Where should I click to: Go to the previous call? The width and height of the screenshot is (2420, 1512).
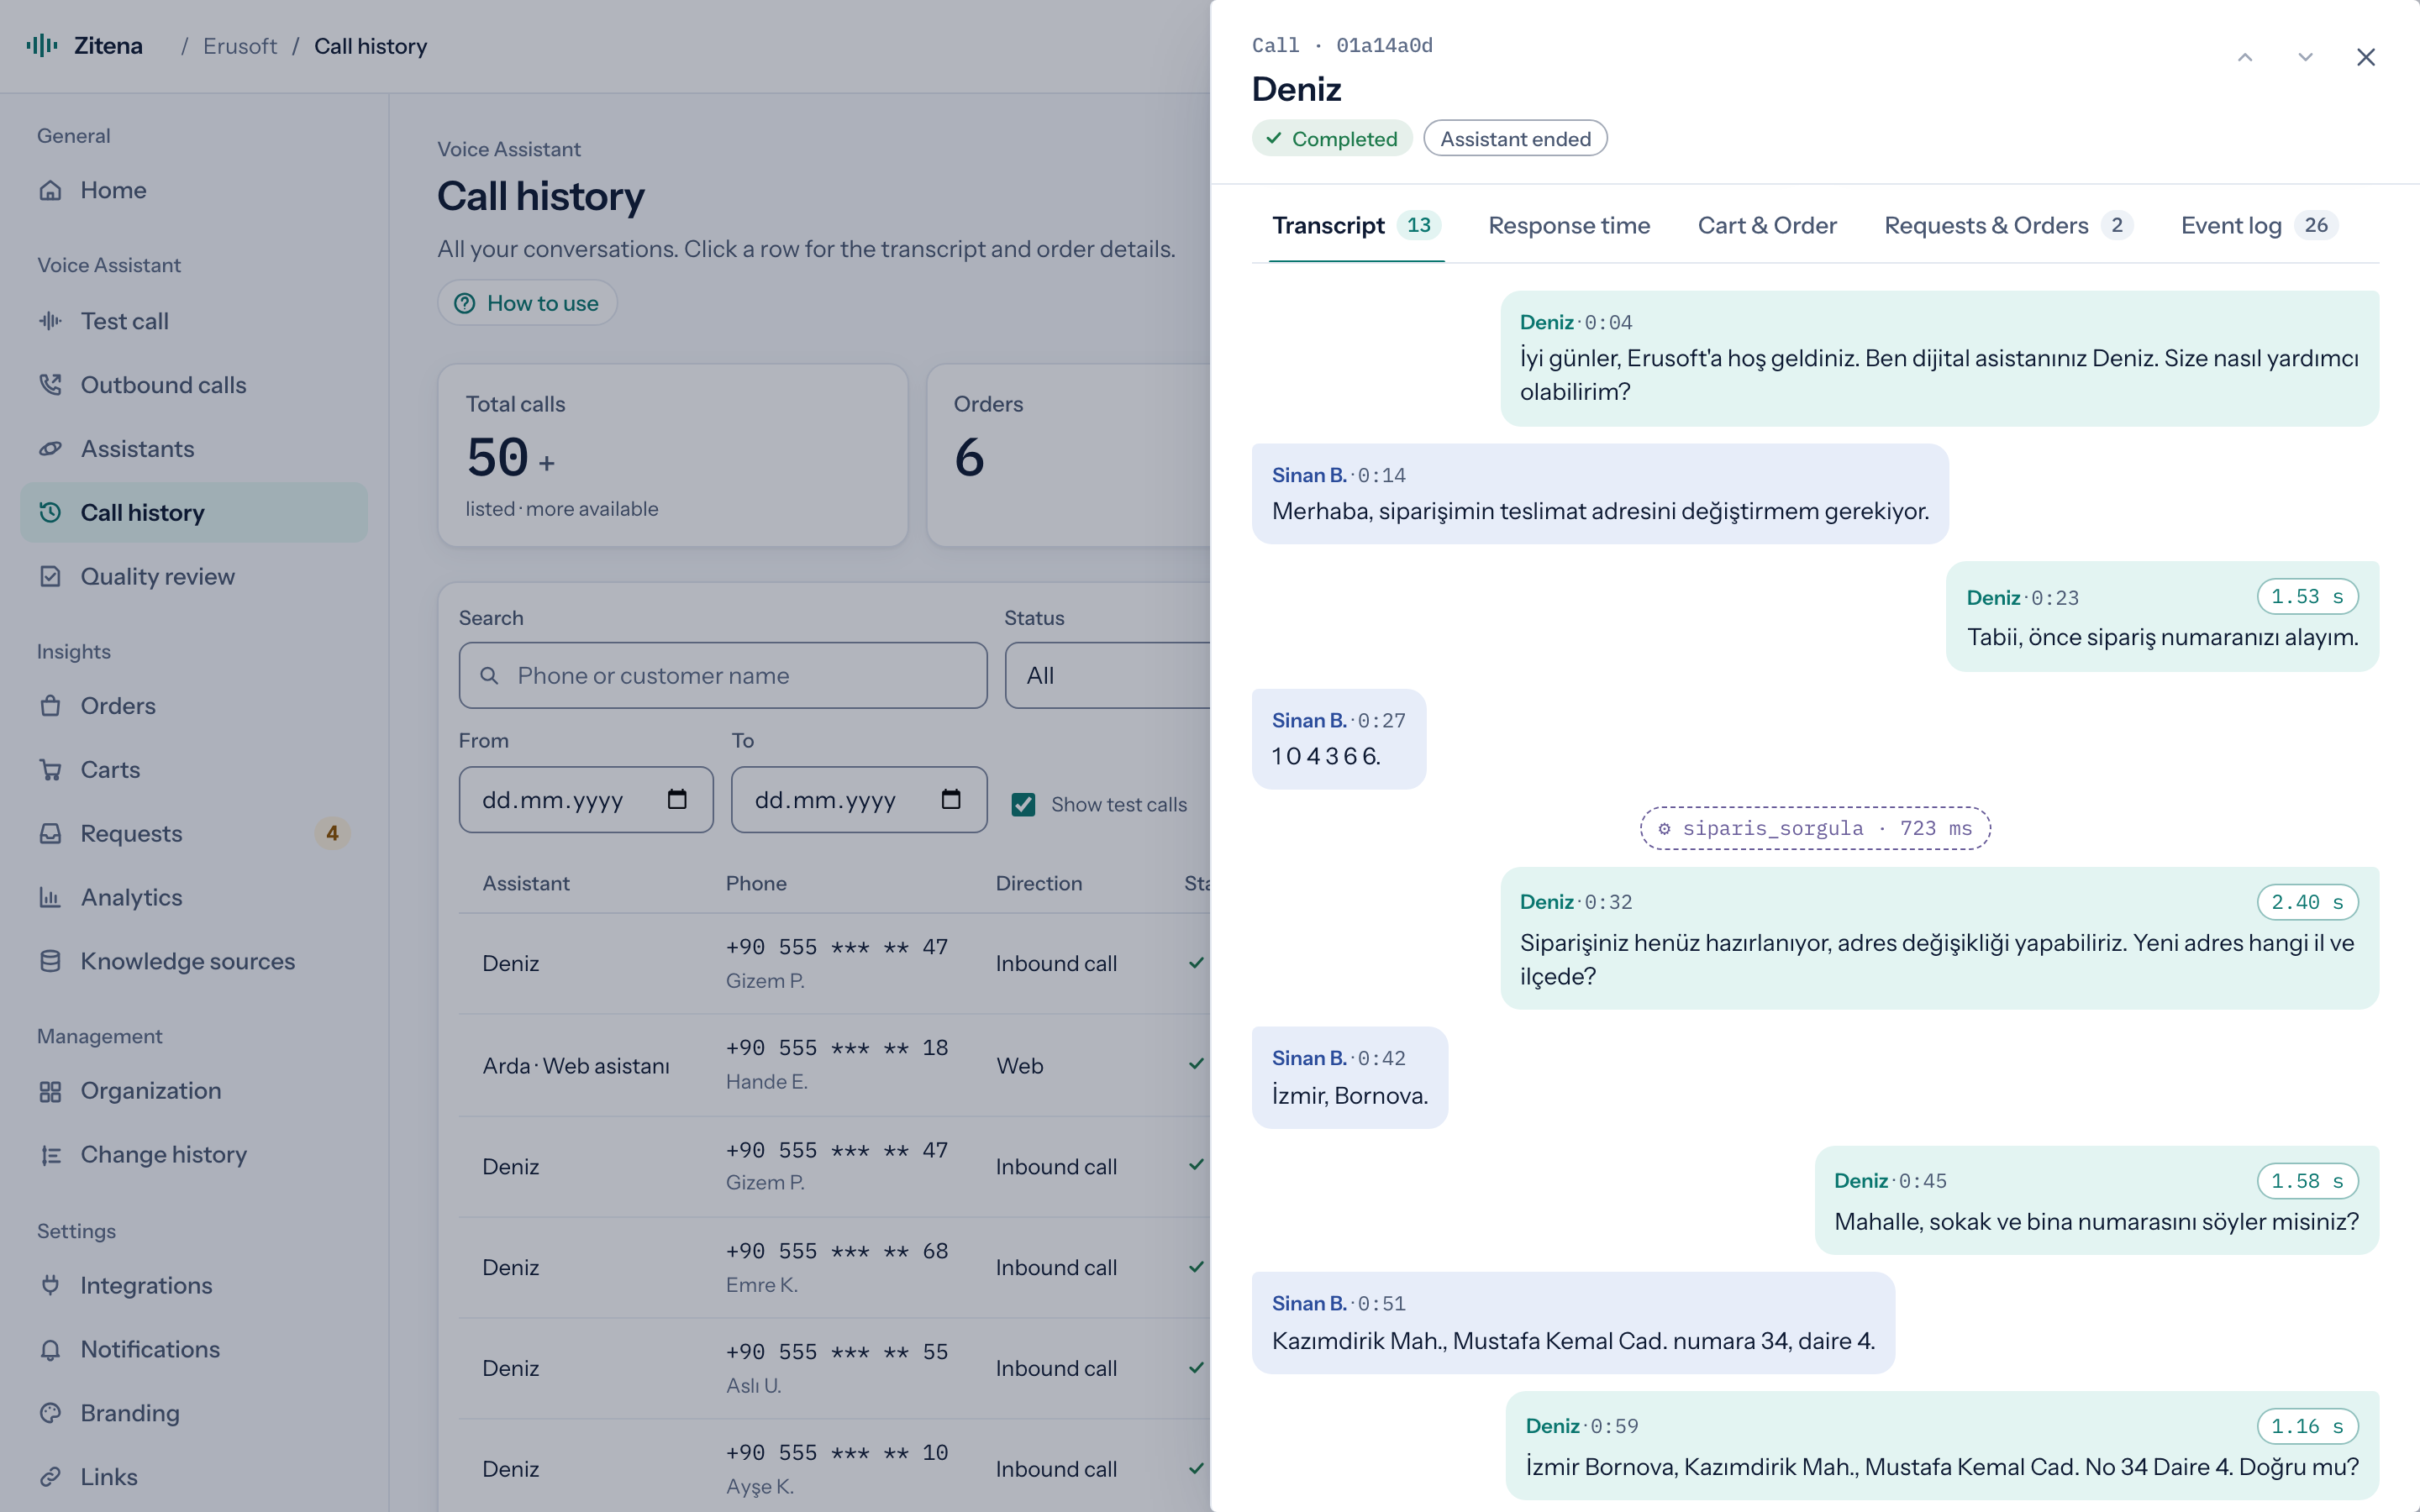pyautogui.click(x=2245, y=57)
